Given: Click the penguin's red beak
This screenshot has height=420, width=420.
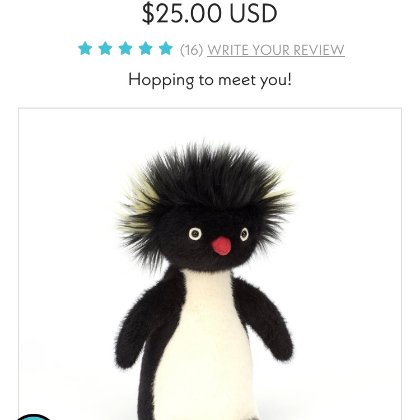Looking at the screenshot, I should tap(221, 246).
